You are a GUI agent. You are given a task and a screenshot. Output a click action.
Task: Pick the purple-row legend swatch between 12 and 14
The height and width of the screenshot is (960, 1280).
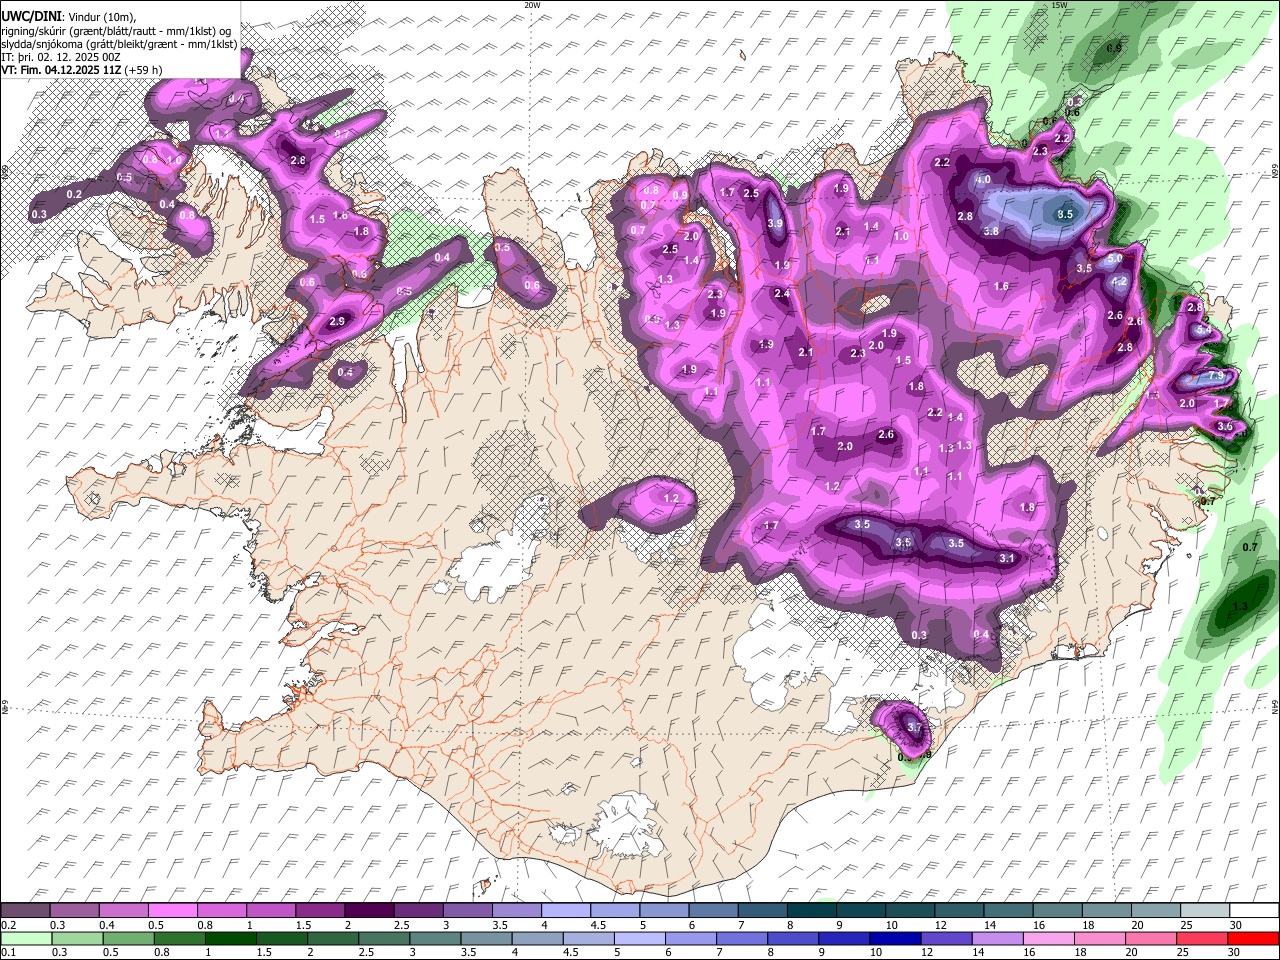(x=958, y=911)
